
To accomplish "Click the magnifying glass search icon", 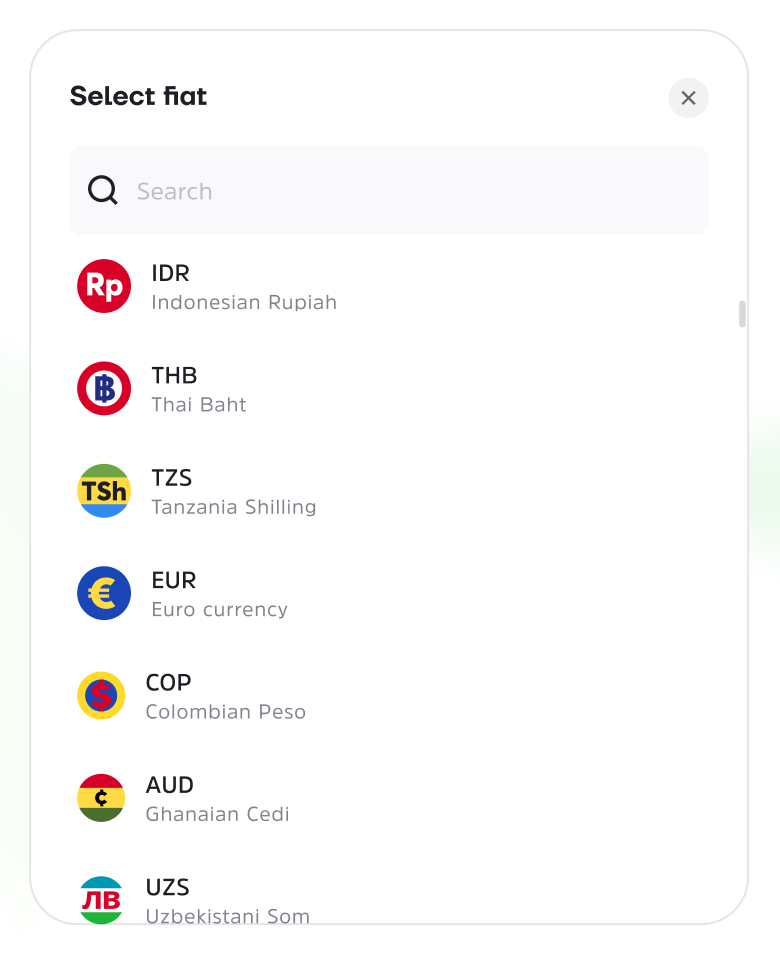I will point(103,190).
